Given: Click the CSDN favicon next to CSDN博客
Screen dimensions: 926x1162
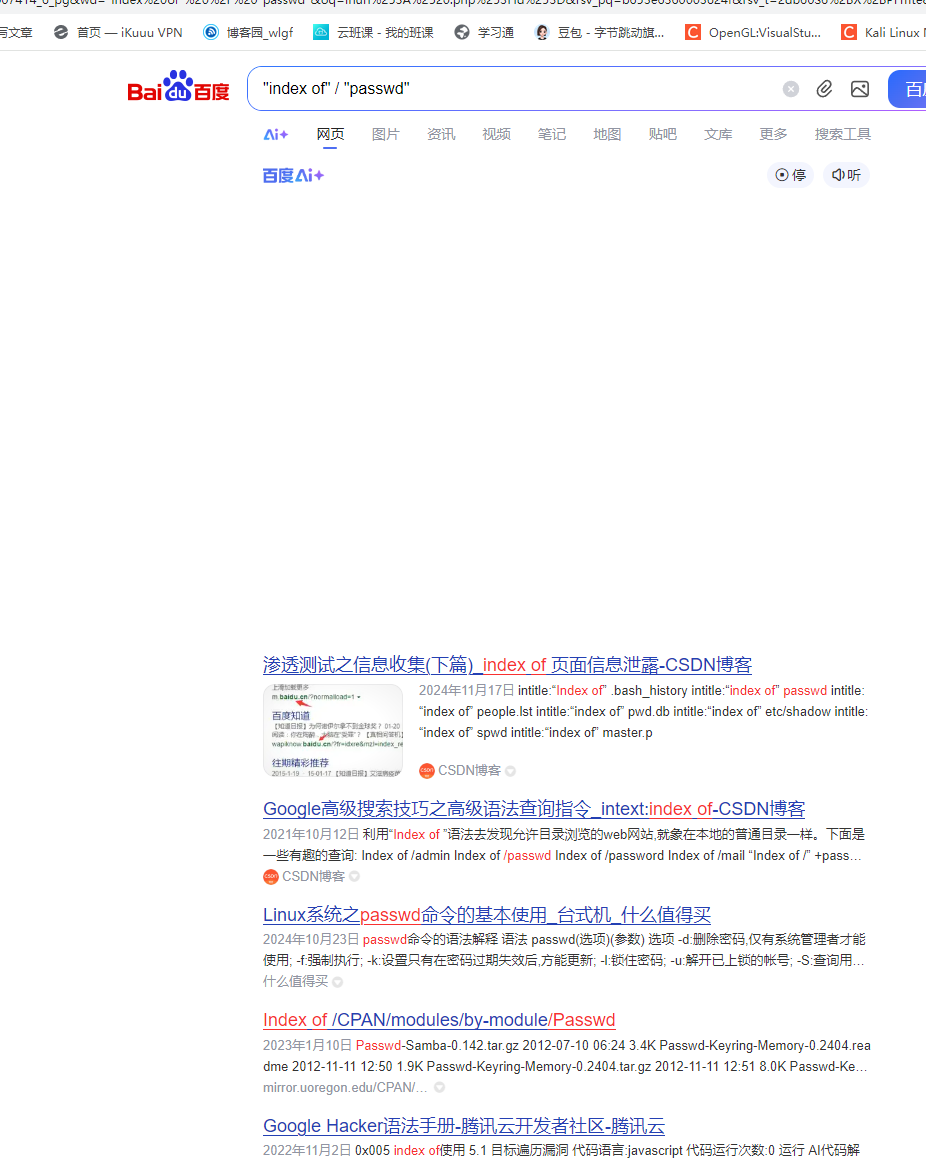Looking at the screenshot, I should coord(424,770).
